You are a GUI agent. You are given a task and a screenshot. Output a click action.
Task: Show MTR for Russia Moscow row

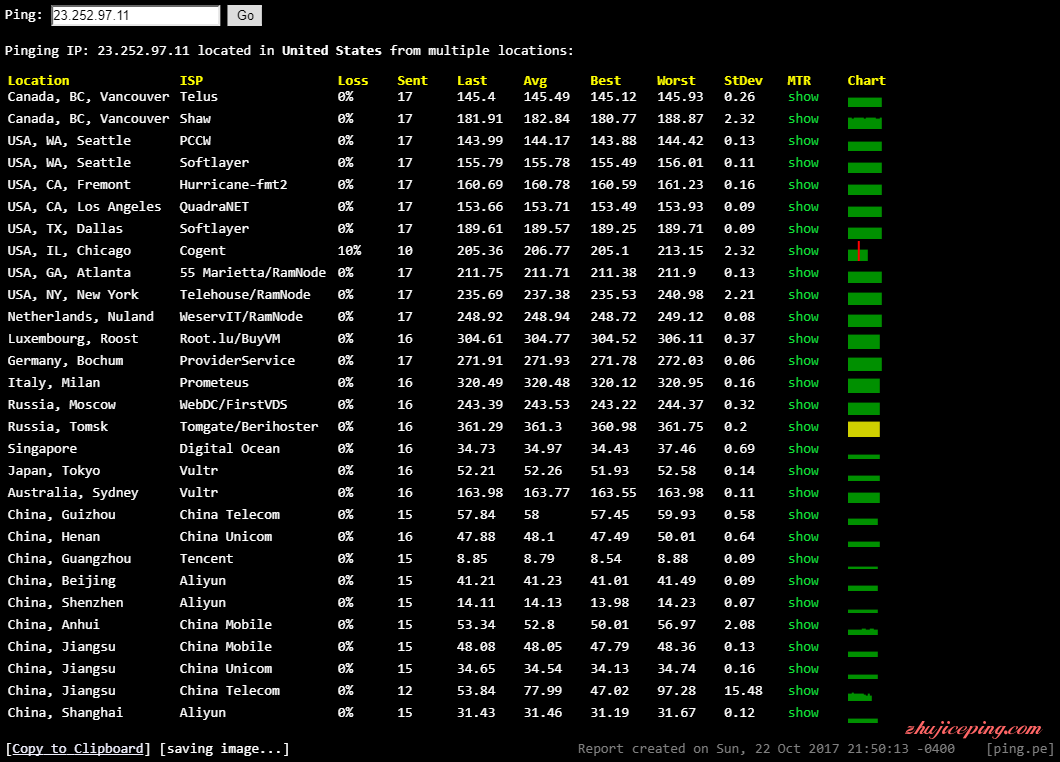click(x=803, y=404)
